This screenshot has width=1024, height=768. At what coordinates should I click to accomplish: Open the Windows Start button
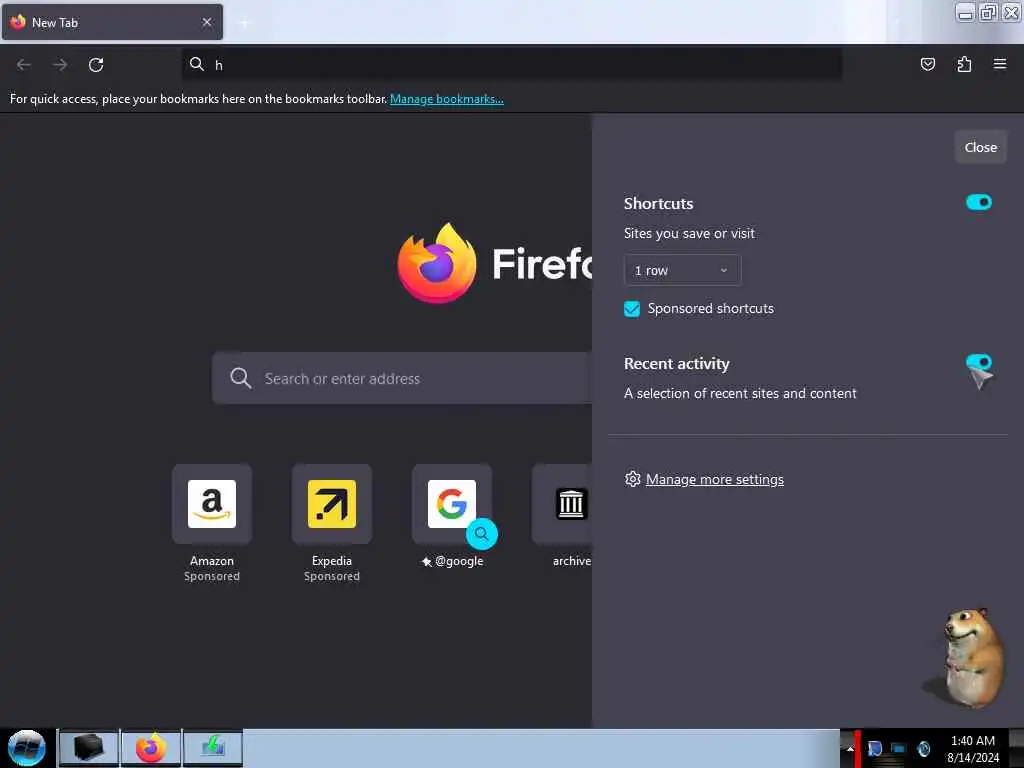click(27, 748)
